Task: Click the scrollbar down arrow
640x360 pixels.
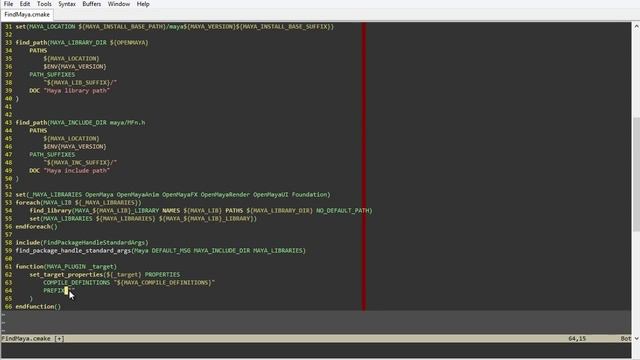Action: [x=636, y=338]
